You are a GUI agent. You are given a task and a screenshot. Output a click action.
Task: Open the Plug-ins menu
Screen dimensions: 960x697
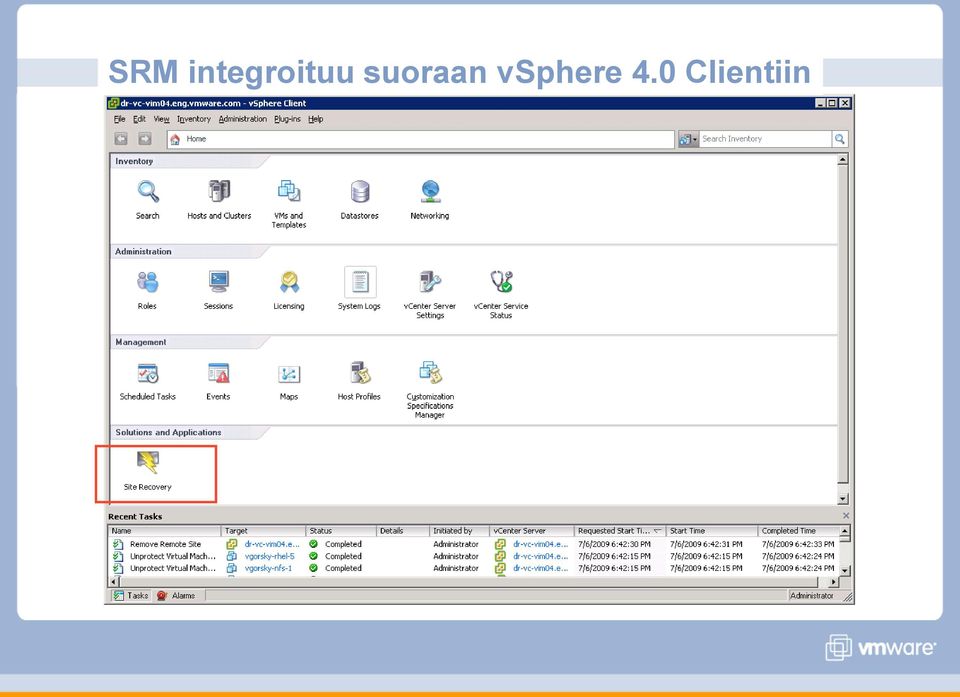tap(288, 119)
